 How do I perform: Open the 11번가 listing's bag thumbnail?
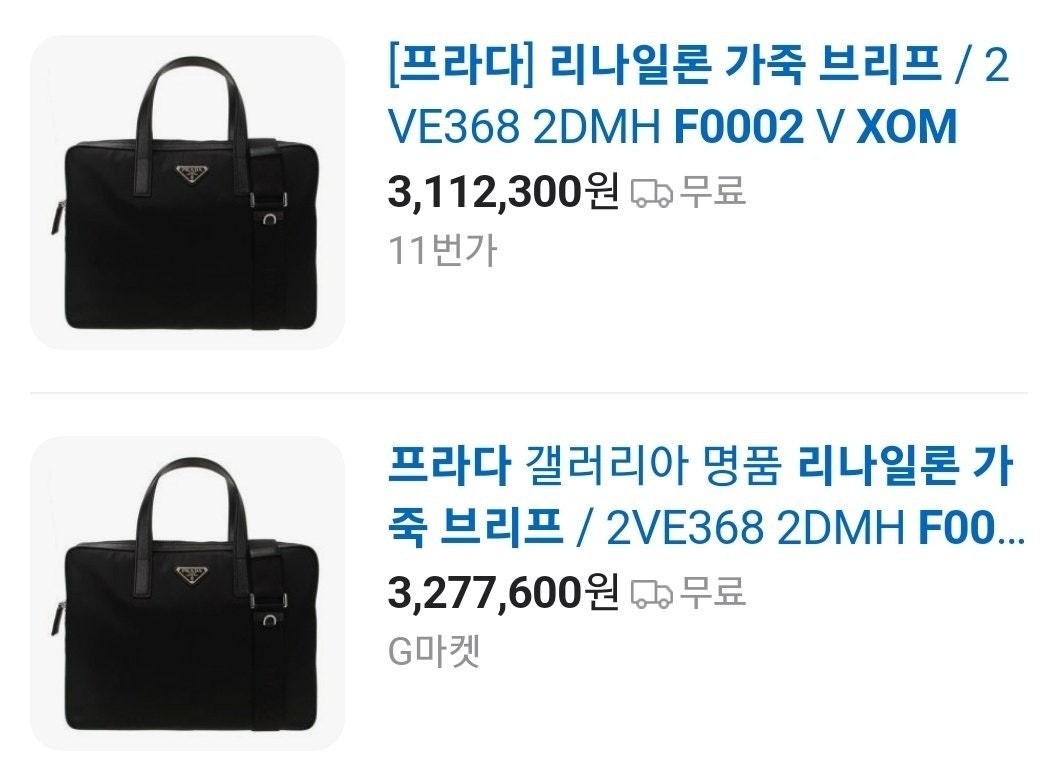coord(188,192)
